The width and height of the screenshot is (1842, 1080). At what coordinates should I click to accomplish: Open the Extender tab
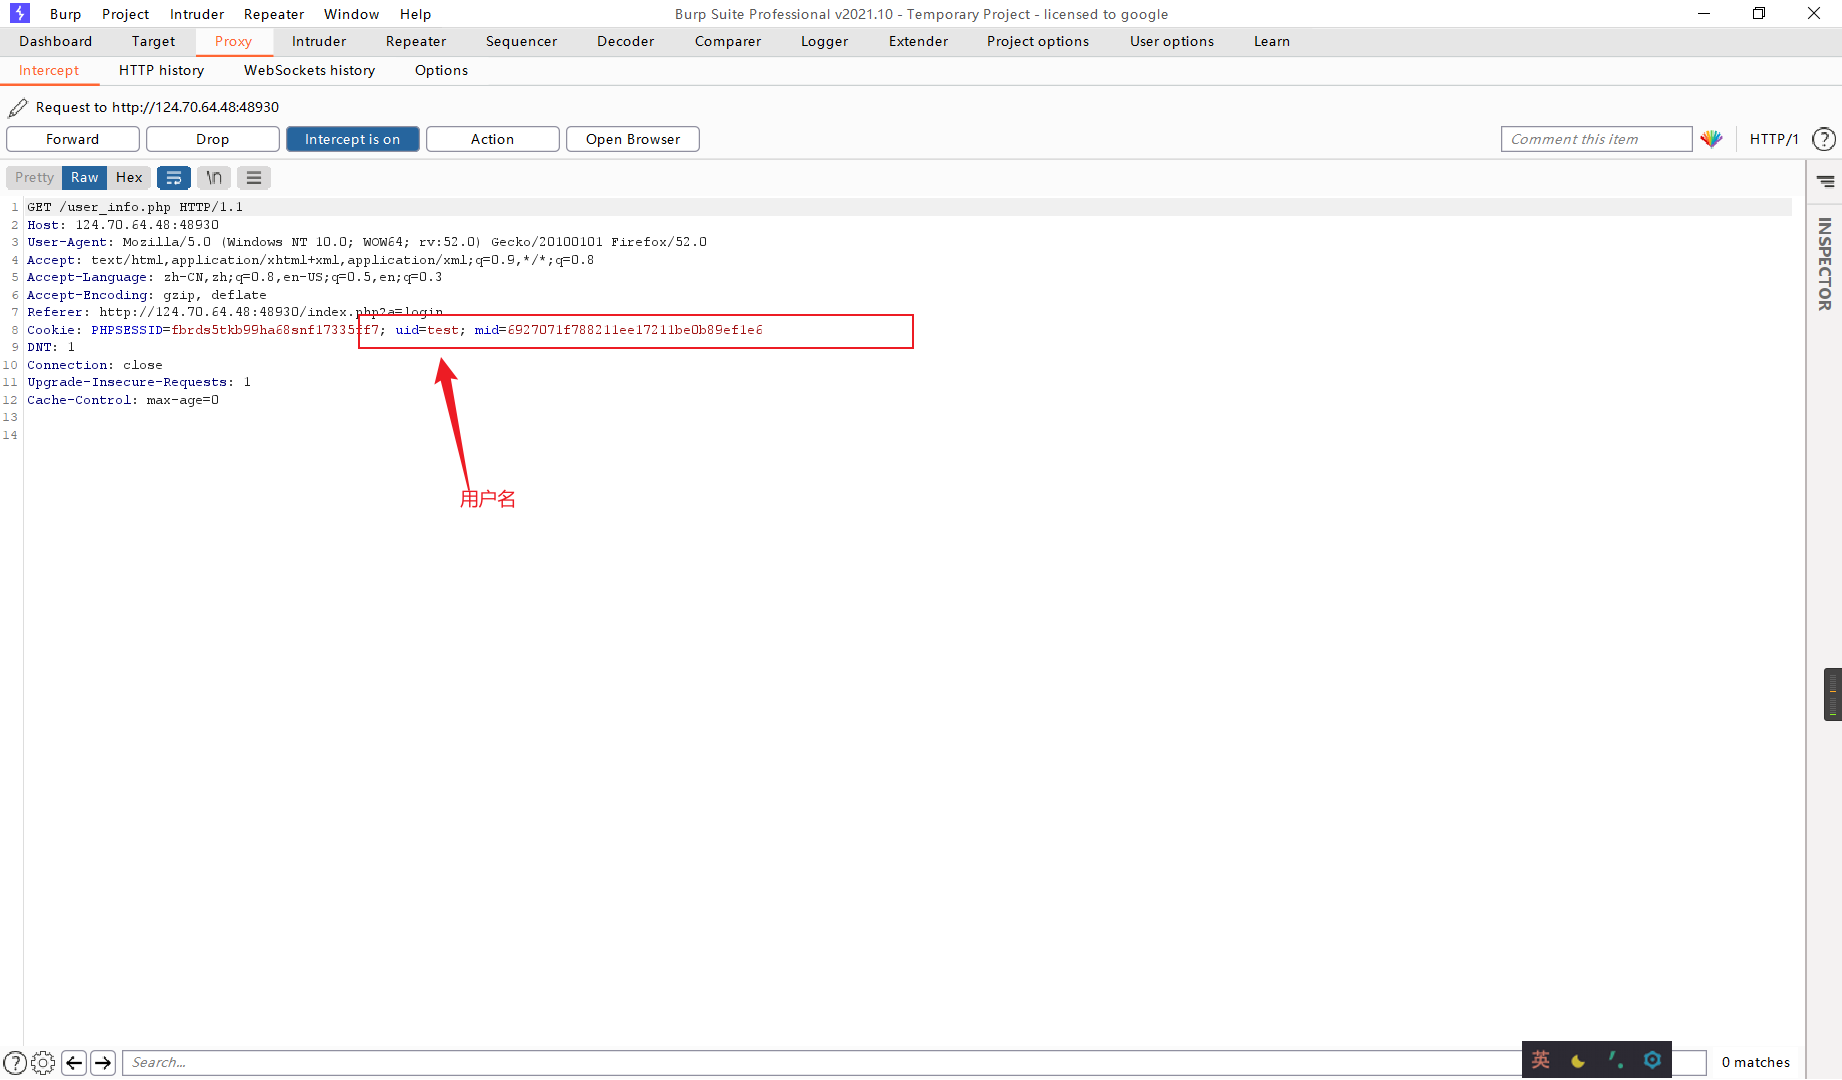(x=919, y=41)
